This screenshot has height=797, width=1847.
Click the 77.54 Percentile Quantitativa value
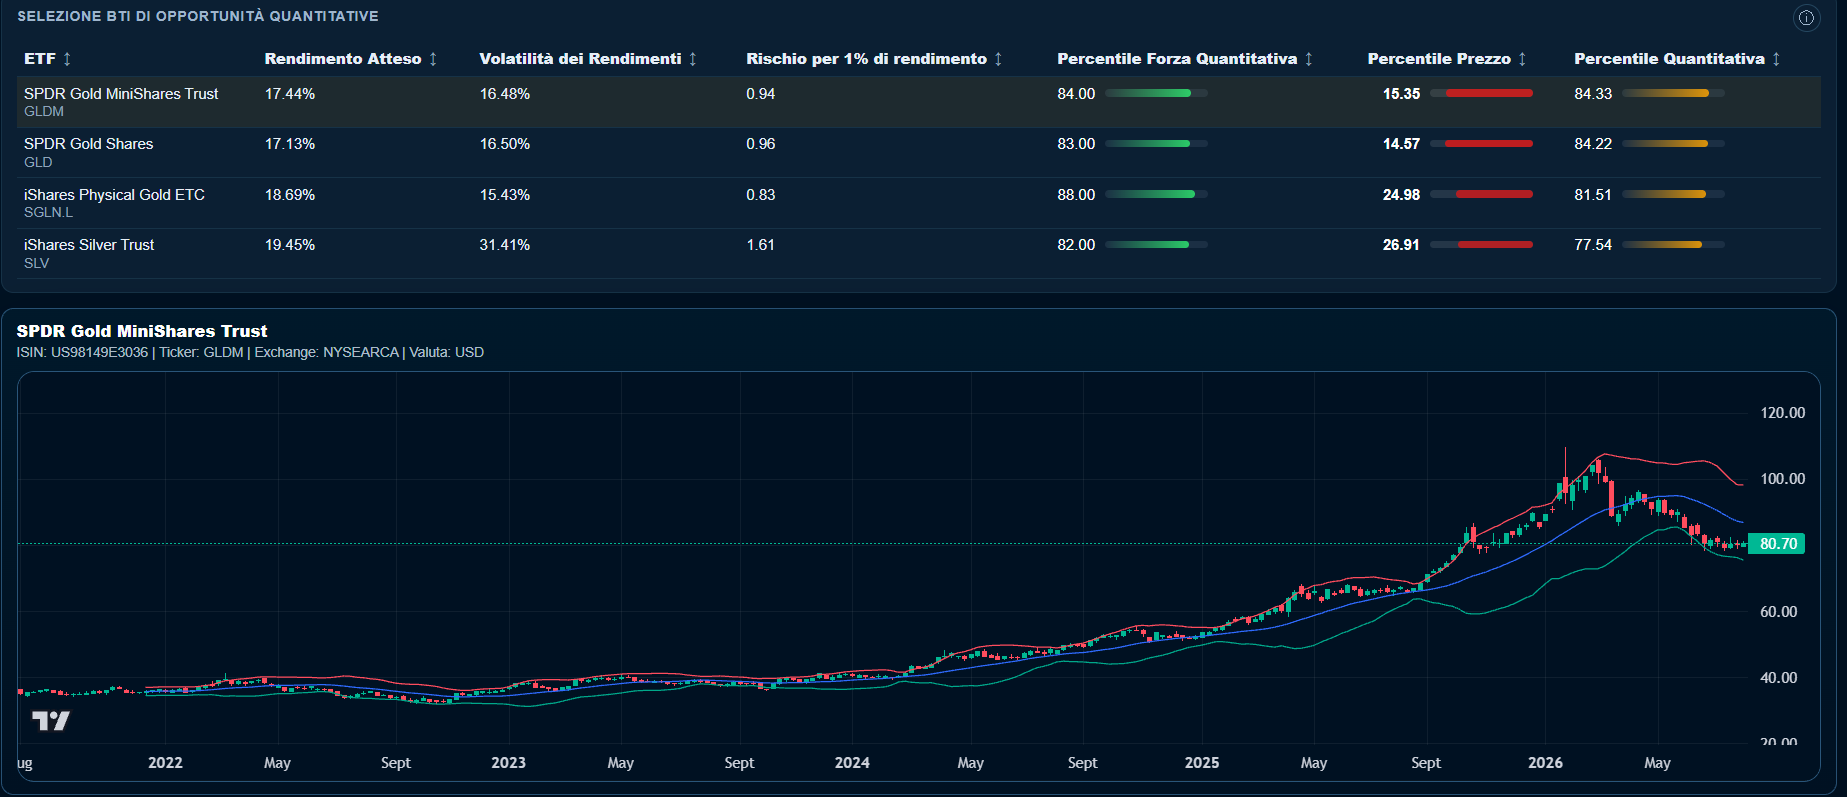point(1593,245)
